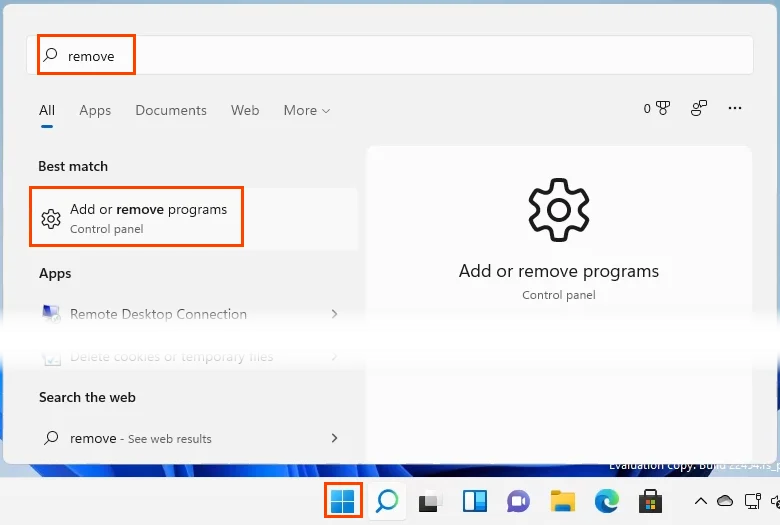
Task: Click network monitor tray icon
Action: coord(753,501)
